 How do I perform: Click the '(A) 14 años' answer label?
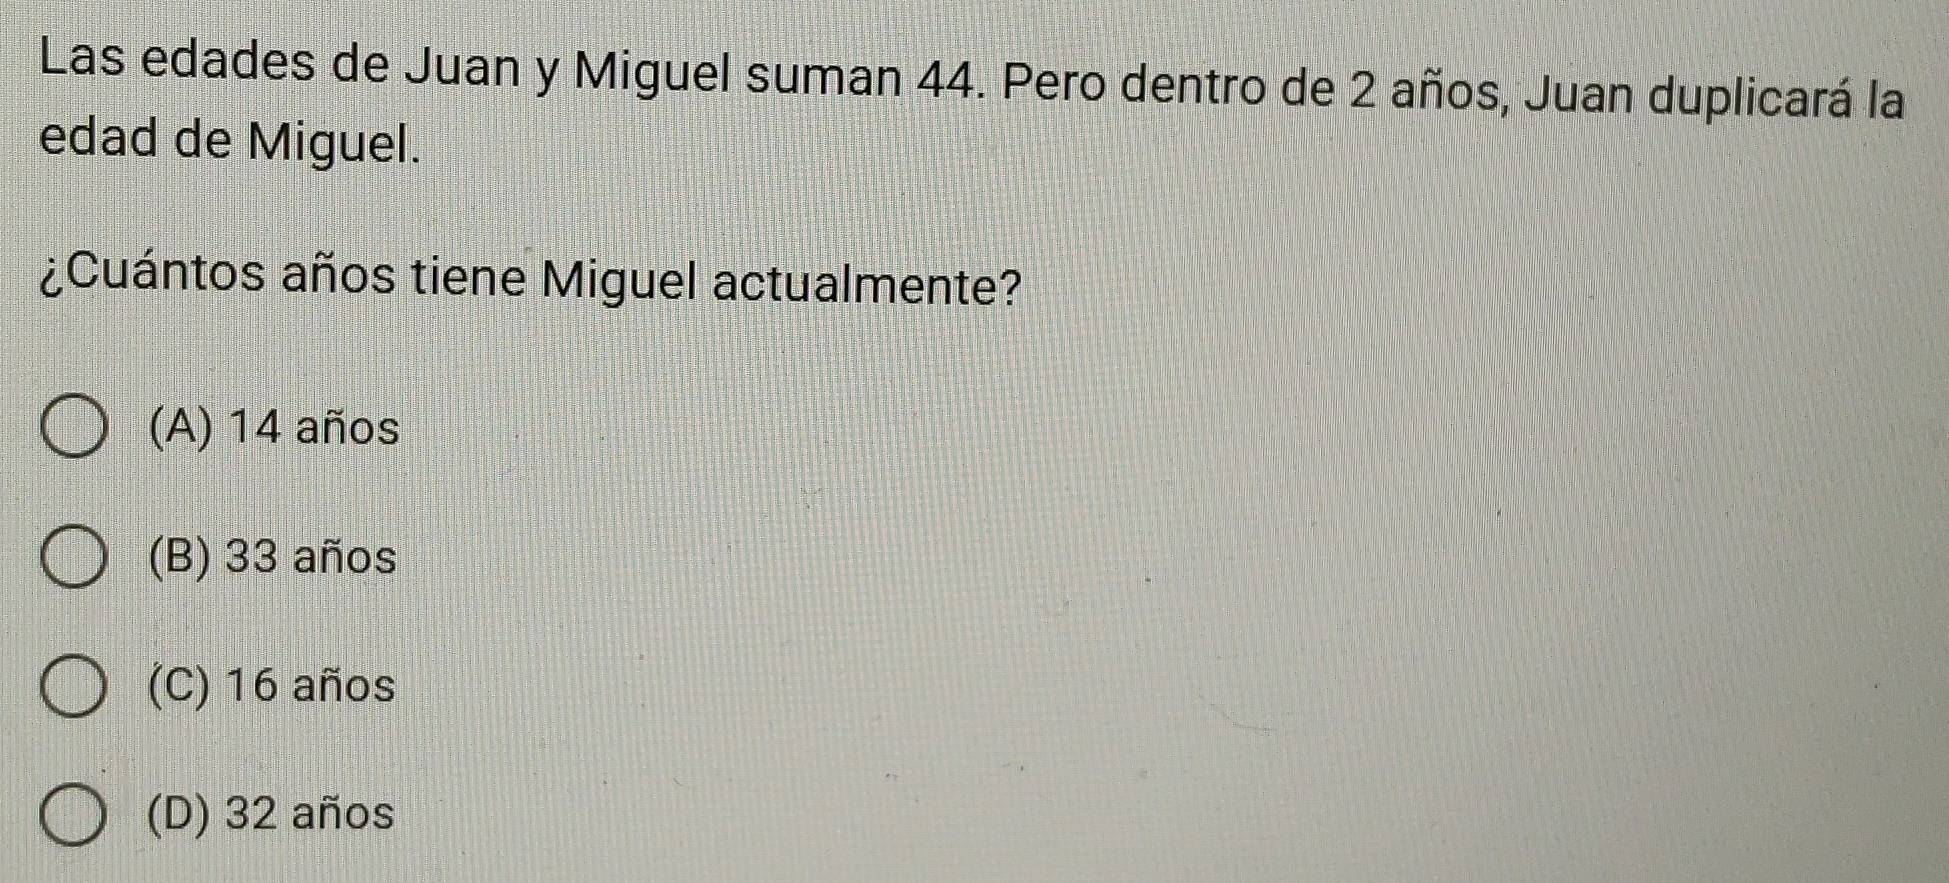point(273,429)
